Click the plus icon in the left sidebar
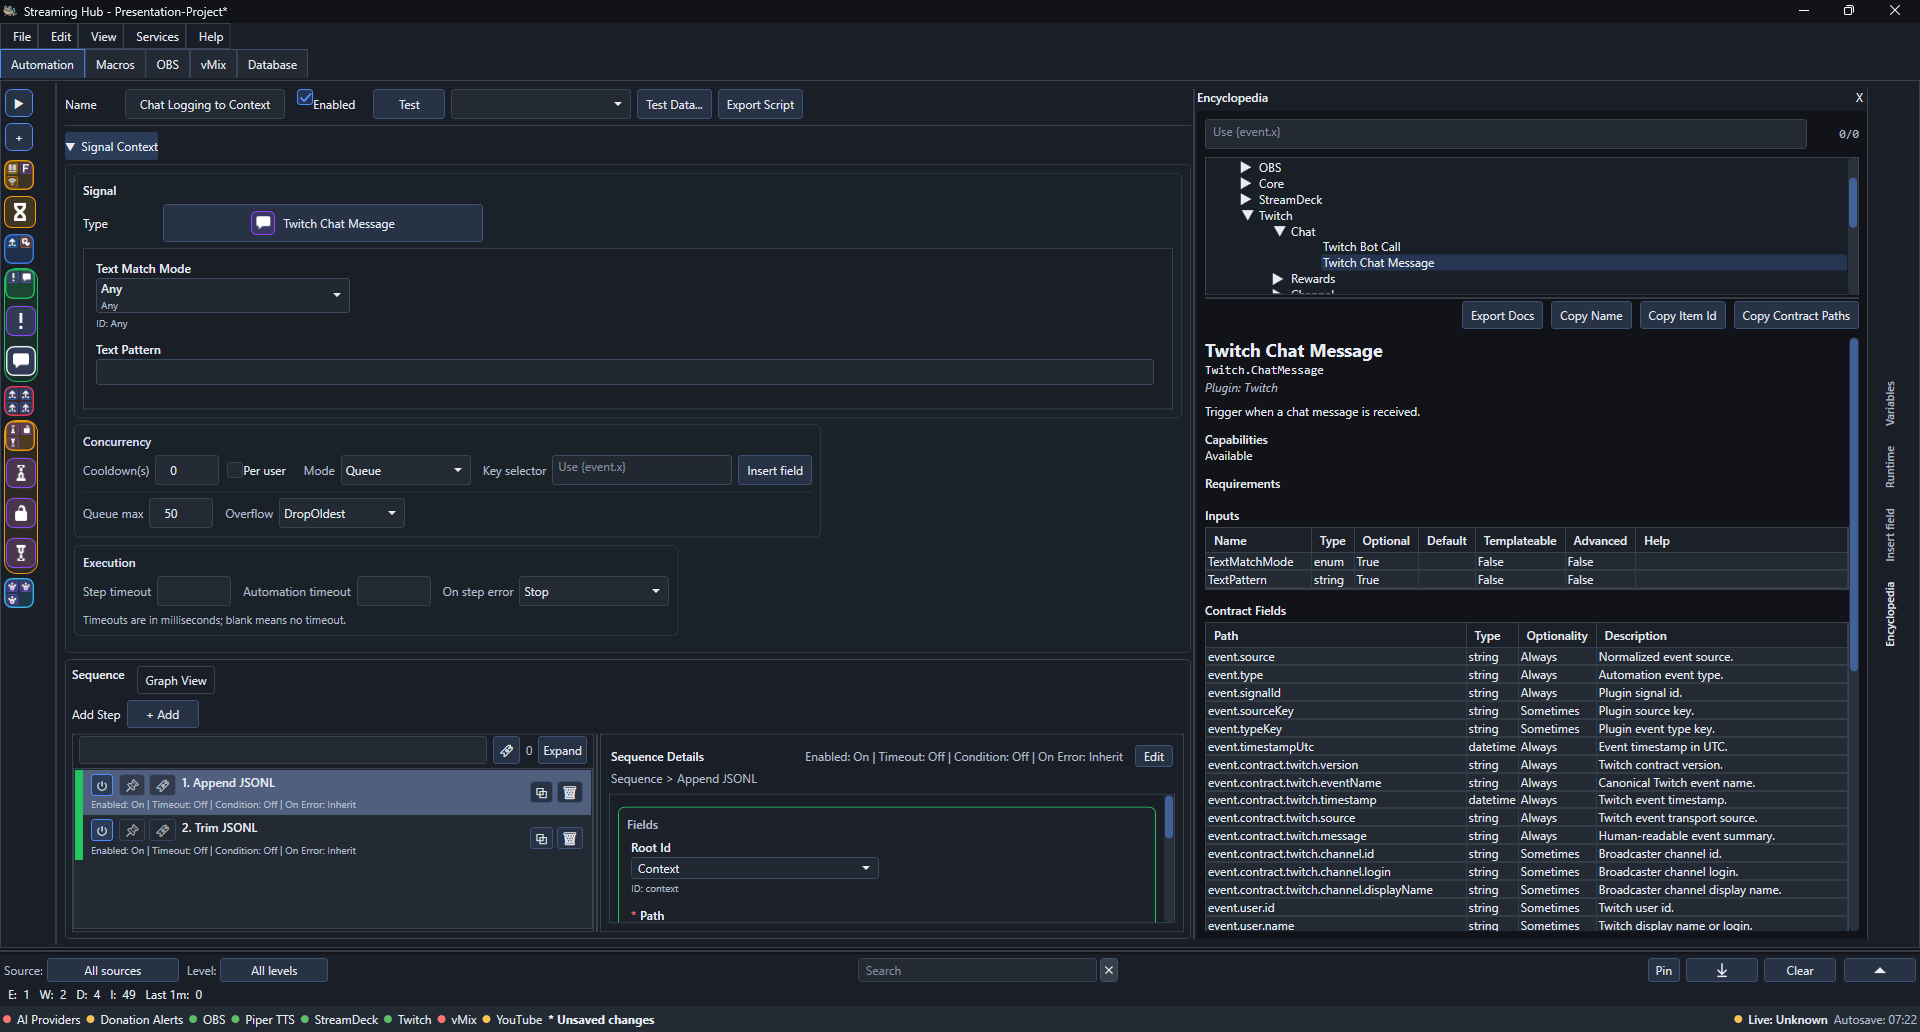1920x1032 pixels. click(19, 137)
